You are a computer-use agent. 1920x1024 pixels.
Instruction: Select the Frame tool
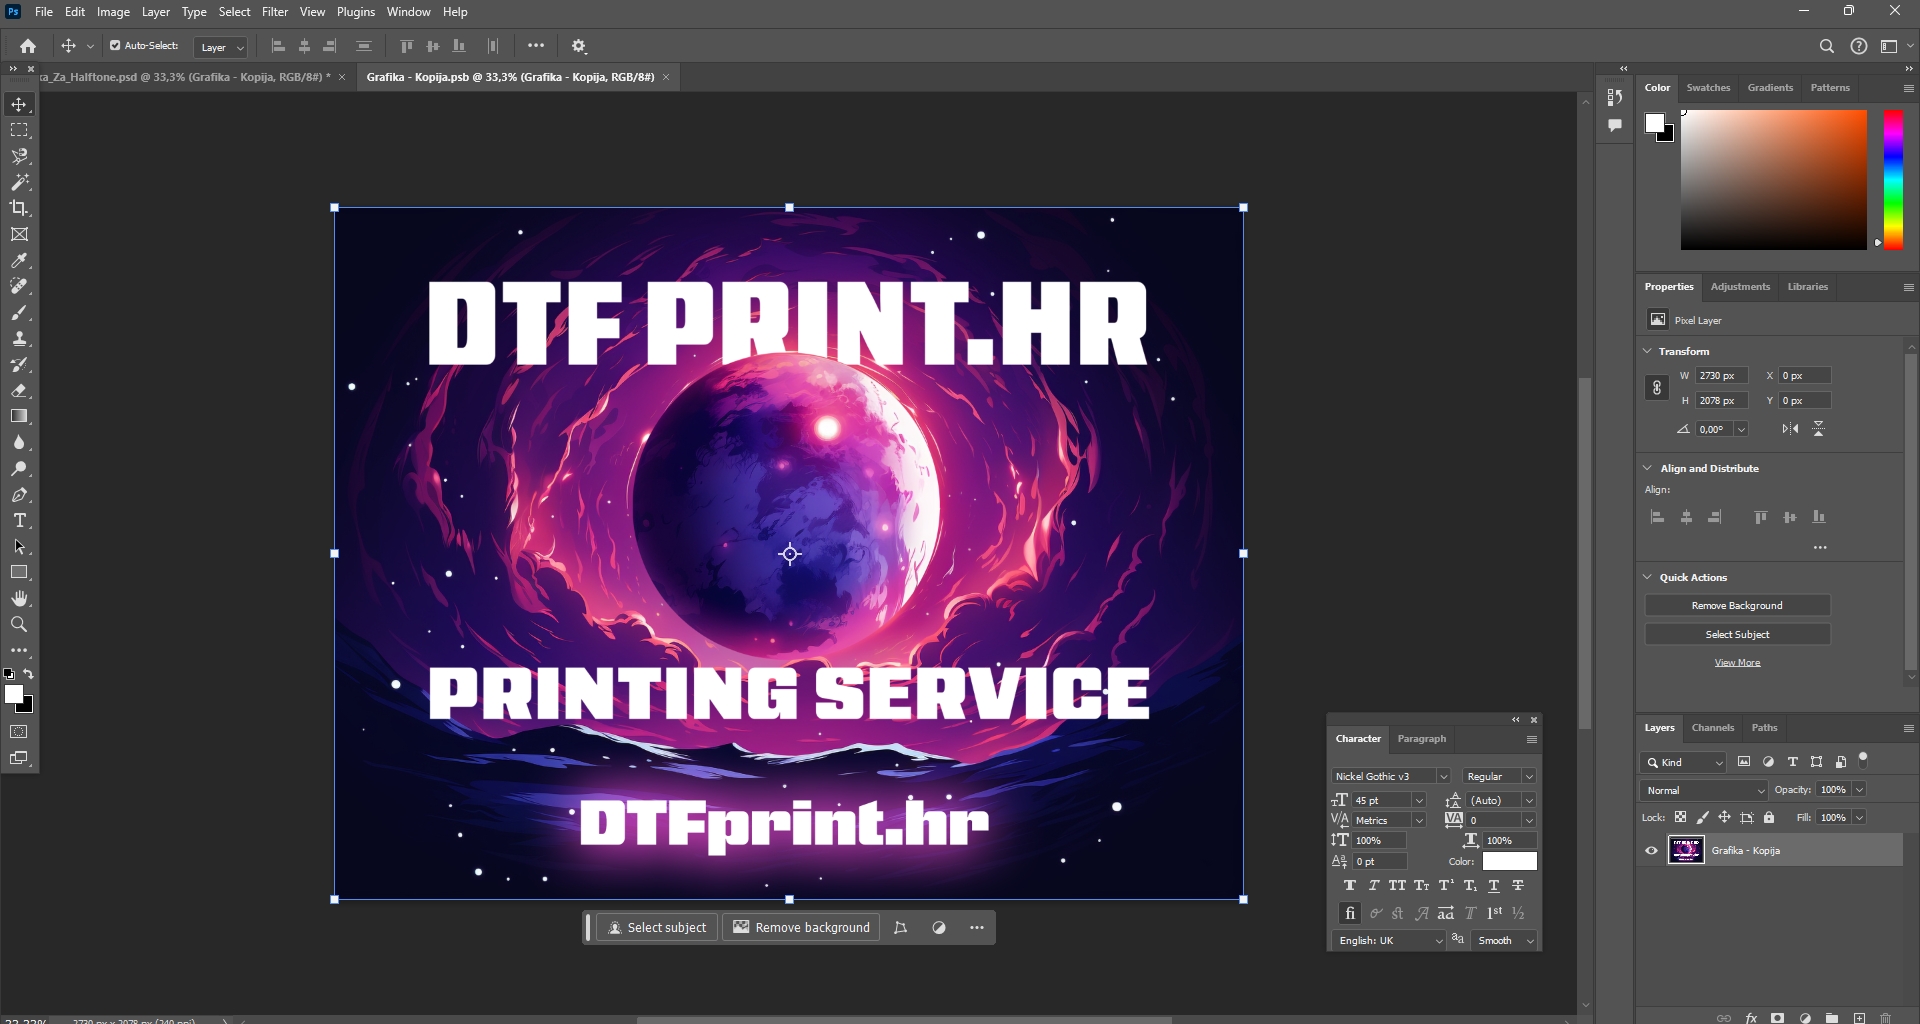(x=19, y=234)
